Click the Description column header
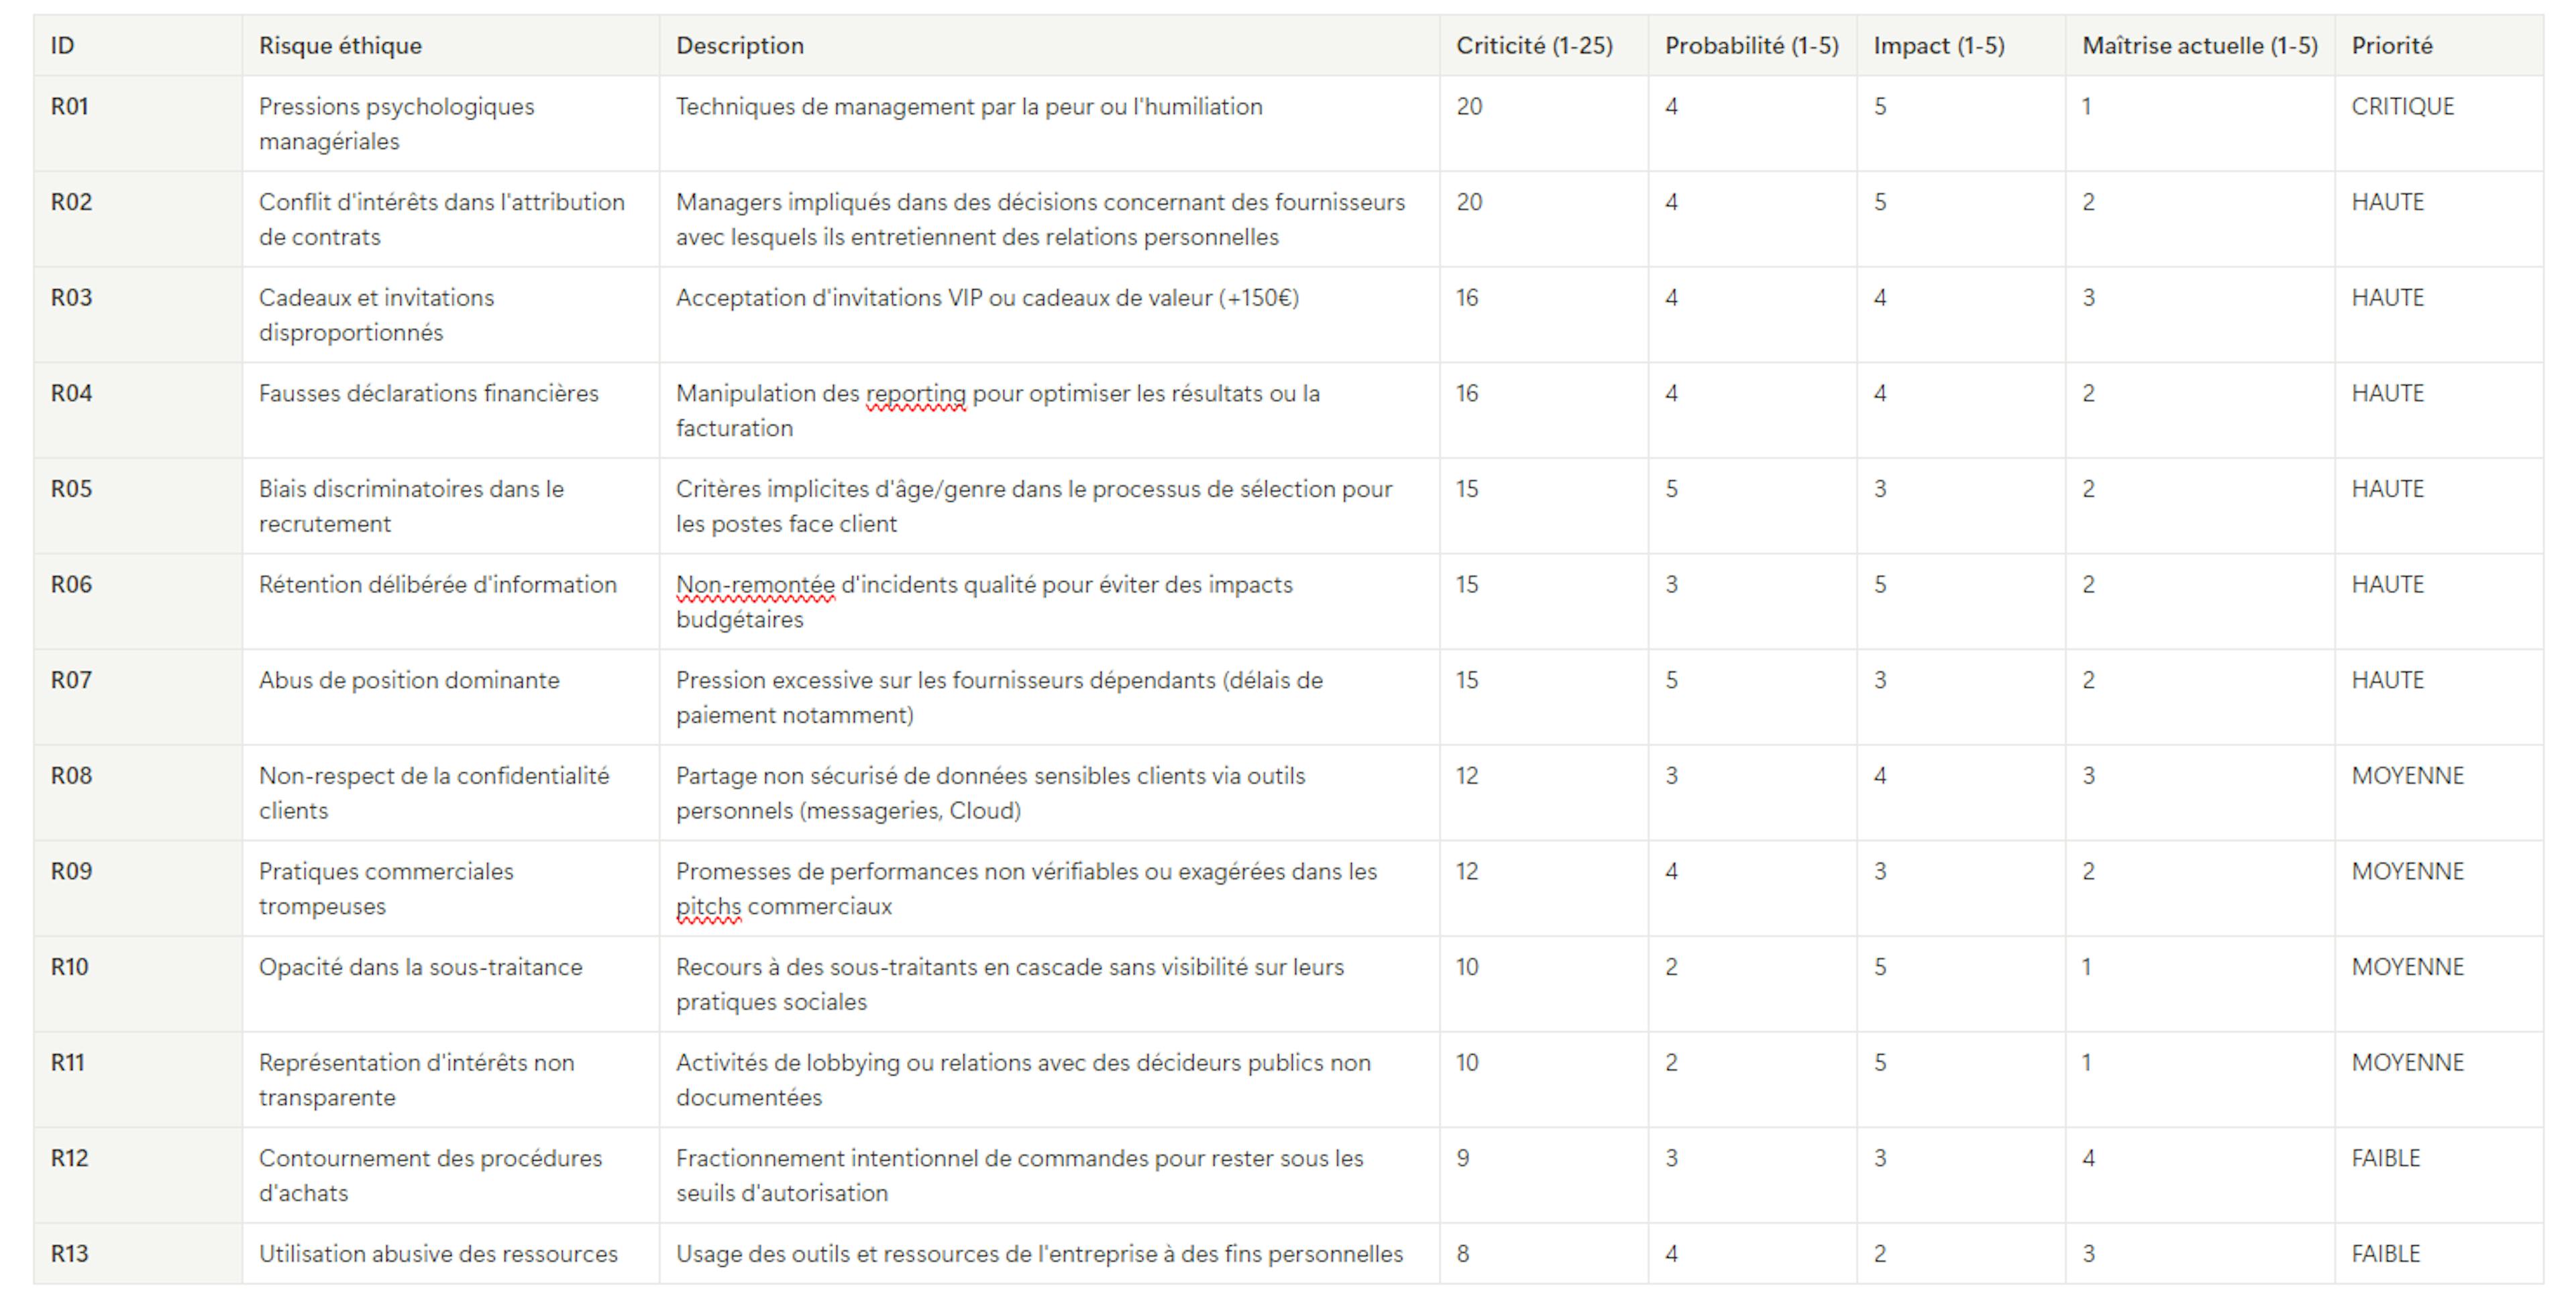2576x1309 pixels. tap(1049, 45)
